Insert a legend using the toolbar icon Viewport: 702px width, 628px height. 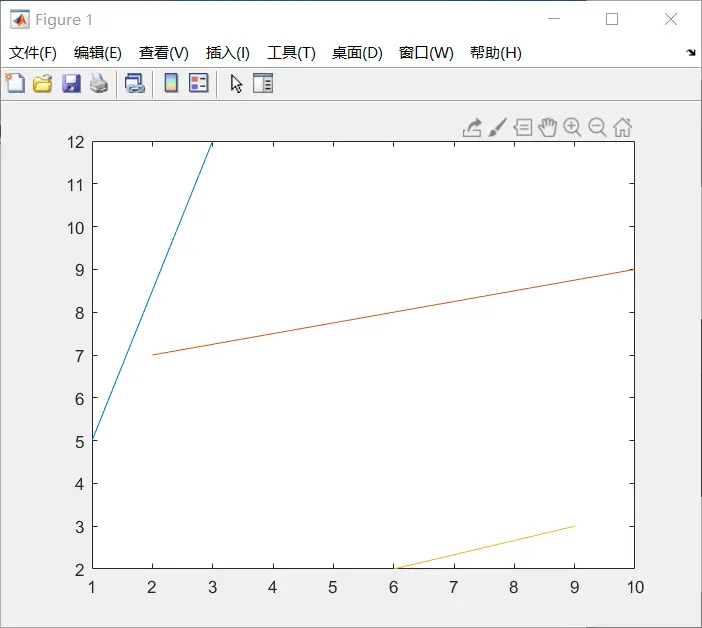tap(199, 83)
